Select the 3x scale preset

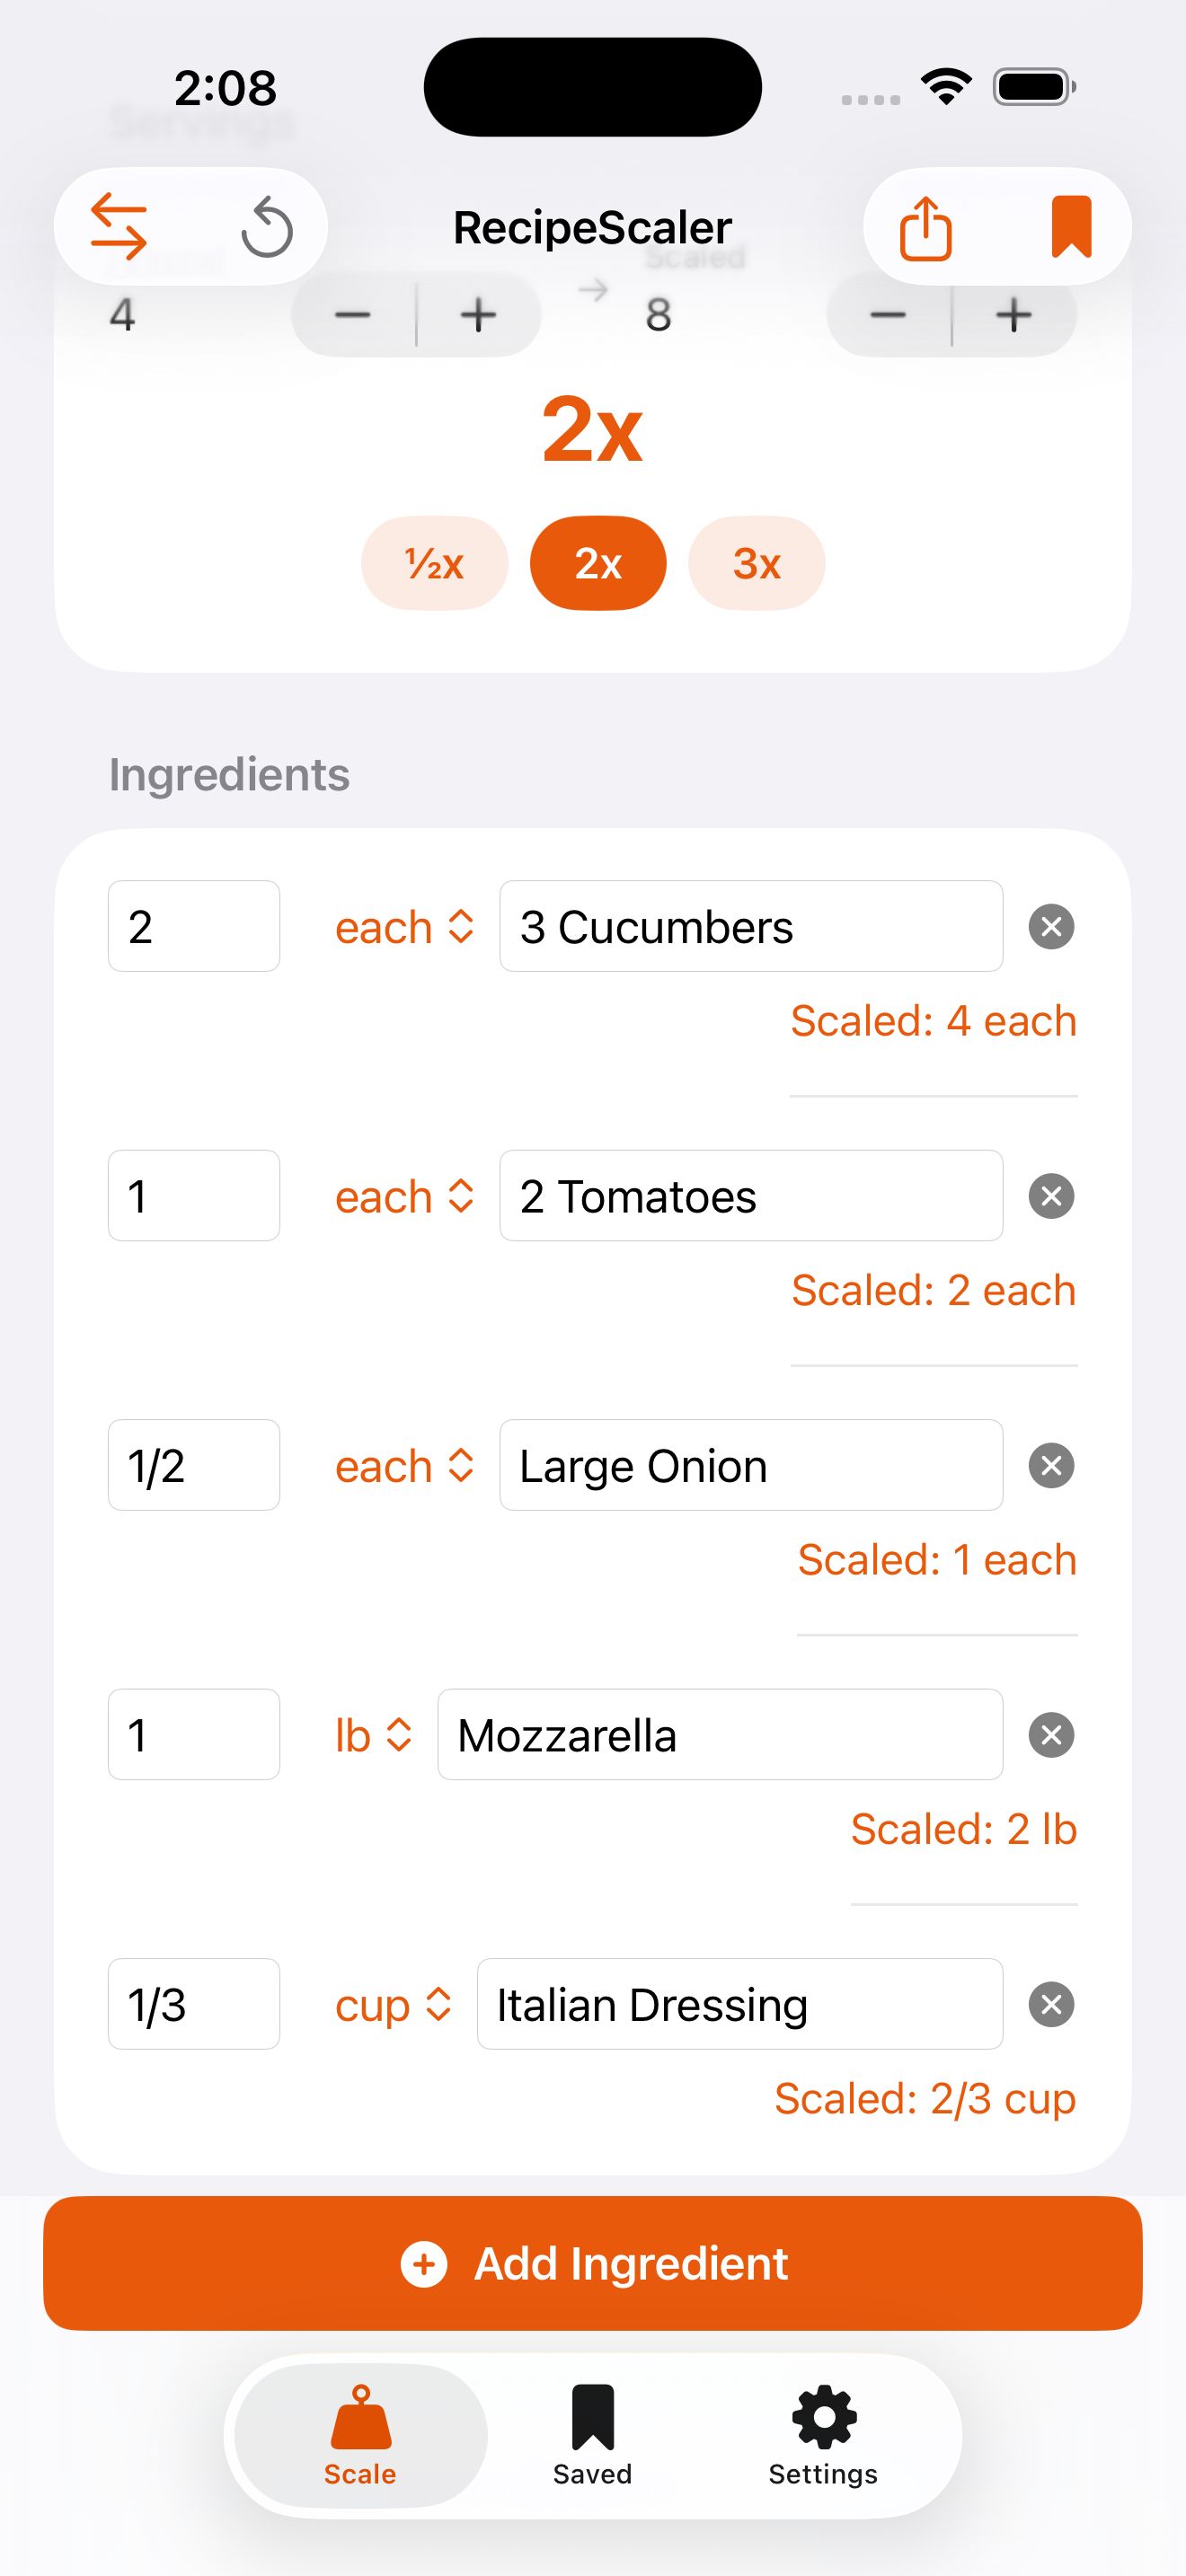pos(756,564)
